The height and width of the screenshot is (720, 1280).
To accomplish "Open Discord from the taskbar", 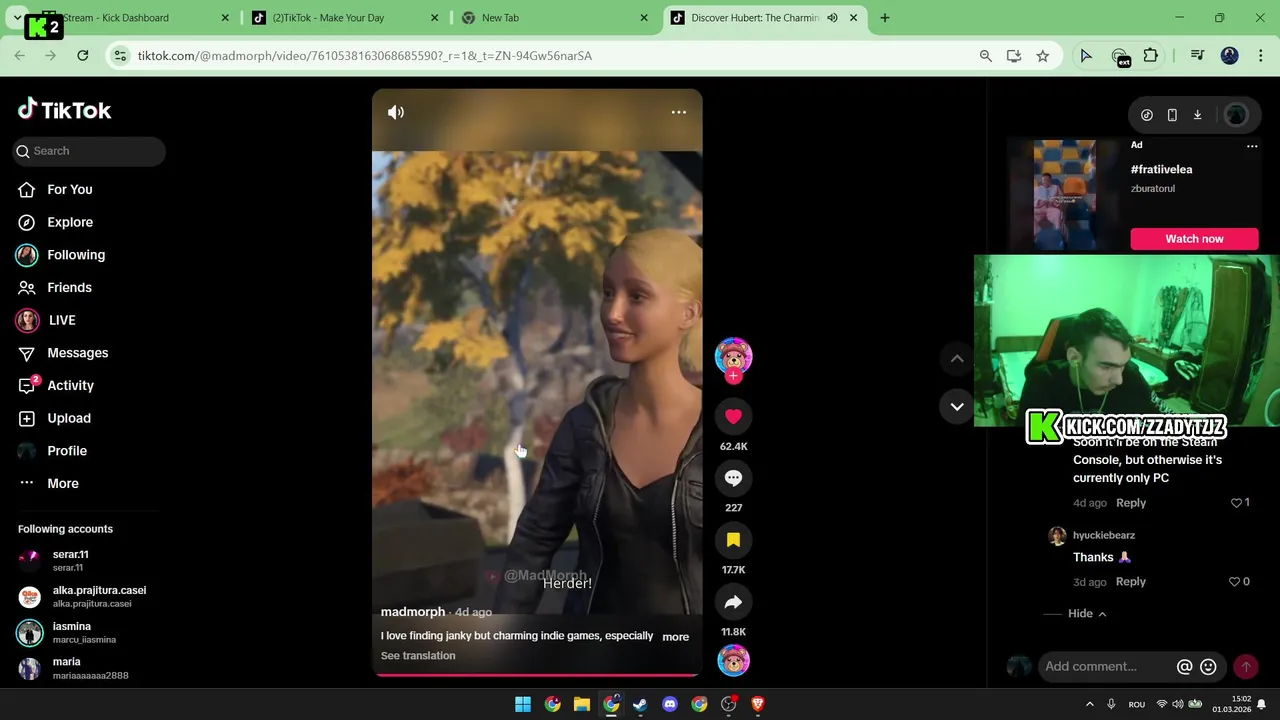I will [x=670, y=704].
